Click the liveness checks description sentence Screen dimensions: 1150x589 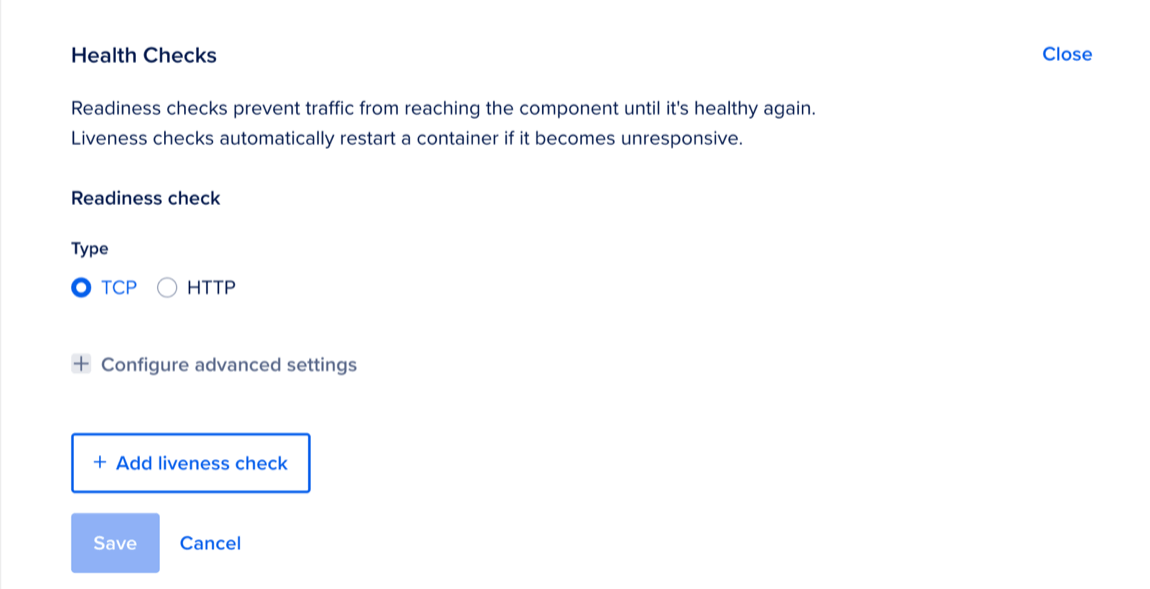coord(407,138)
